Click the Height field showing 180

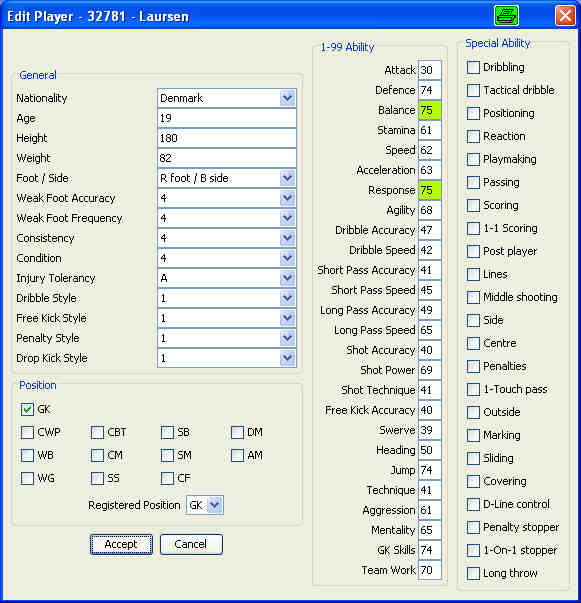tap(226, 138)
